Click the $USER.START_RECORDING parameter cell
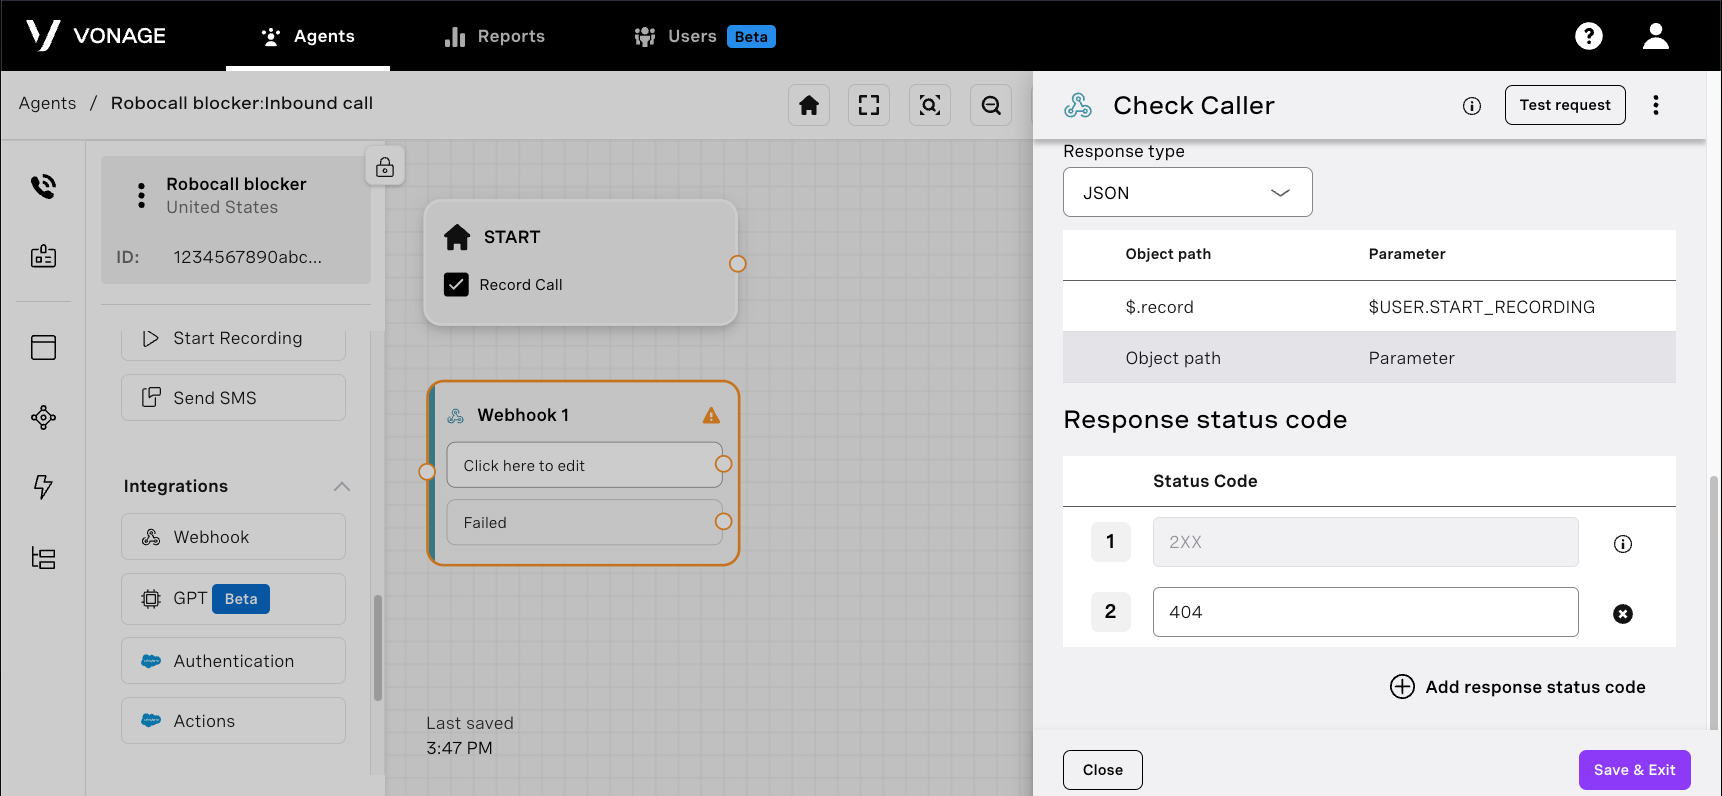This screenshot has width=1722, height=796. tap(1482, 307)
